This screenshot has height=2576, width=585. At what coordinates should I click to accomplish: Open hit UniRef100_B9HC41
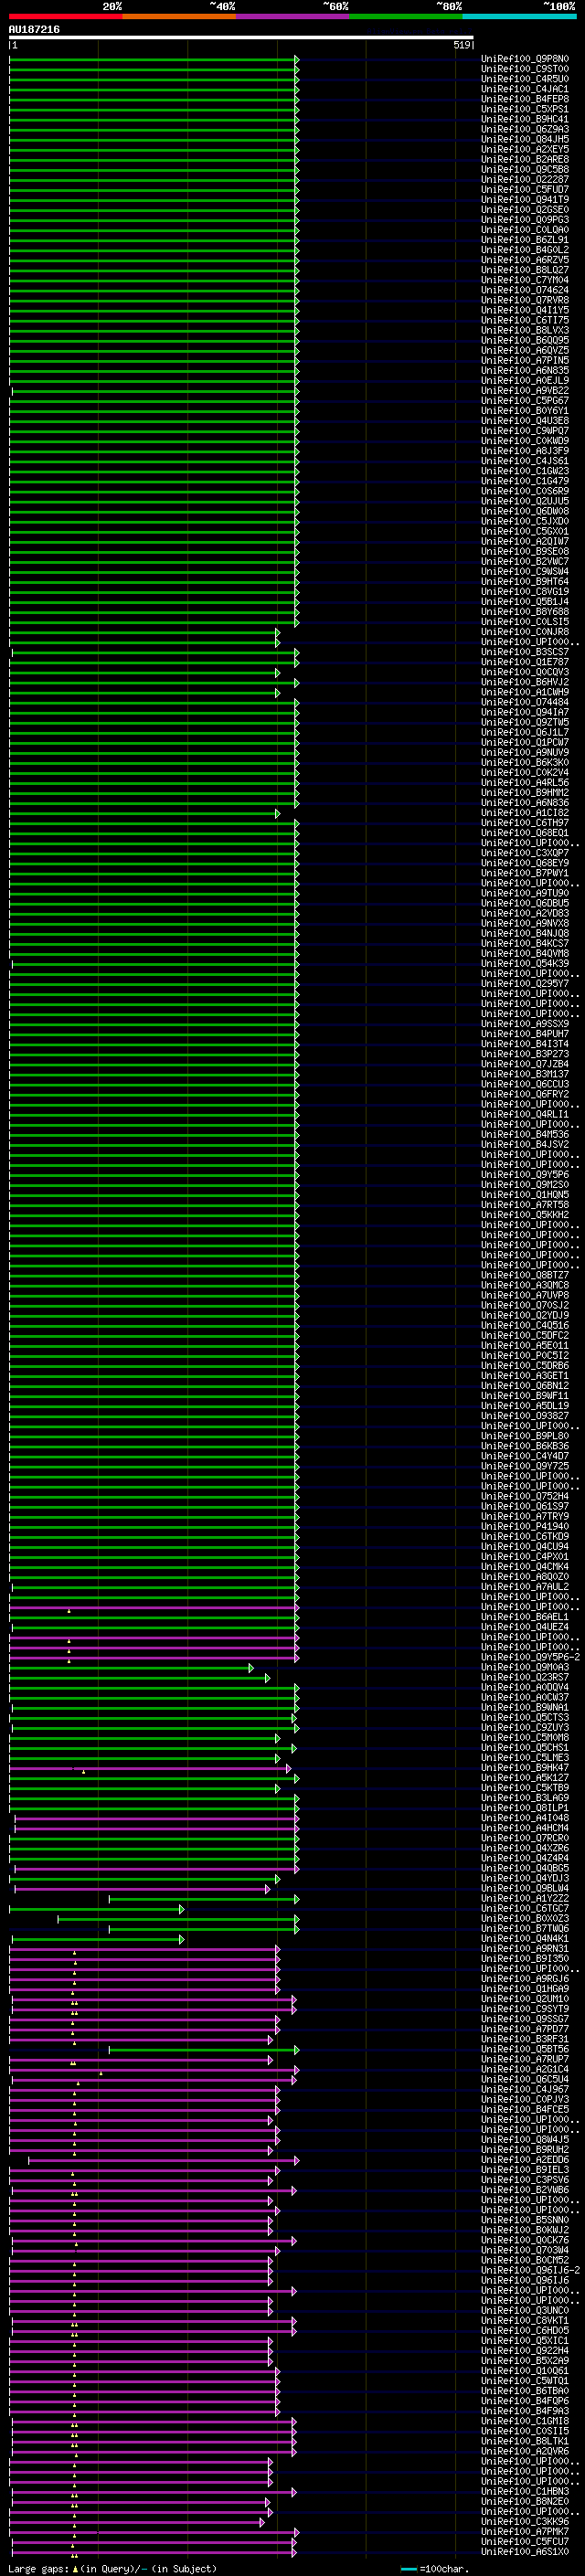[524, 119]
